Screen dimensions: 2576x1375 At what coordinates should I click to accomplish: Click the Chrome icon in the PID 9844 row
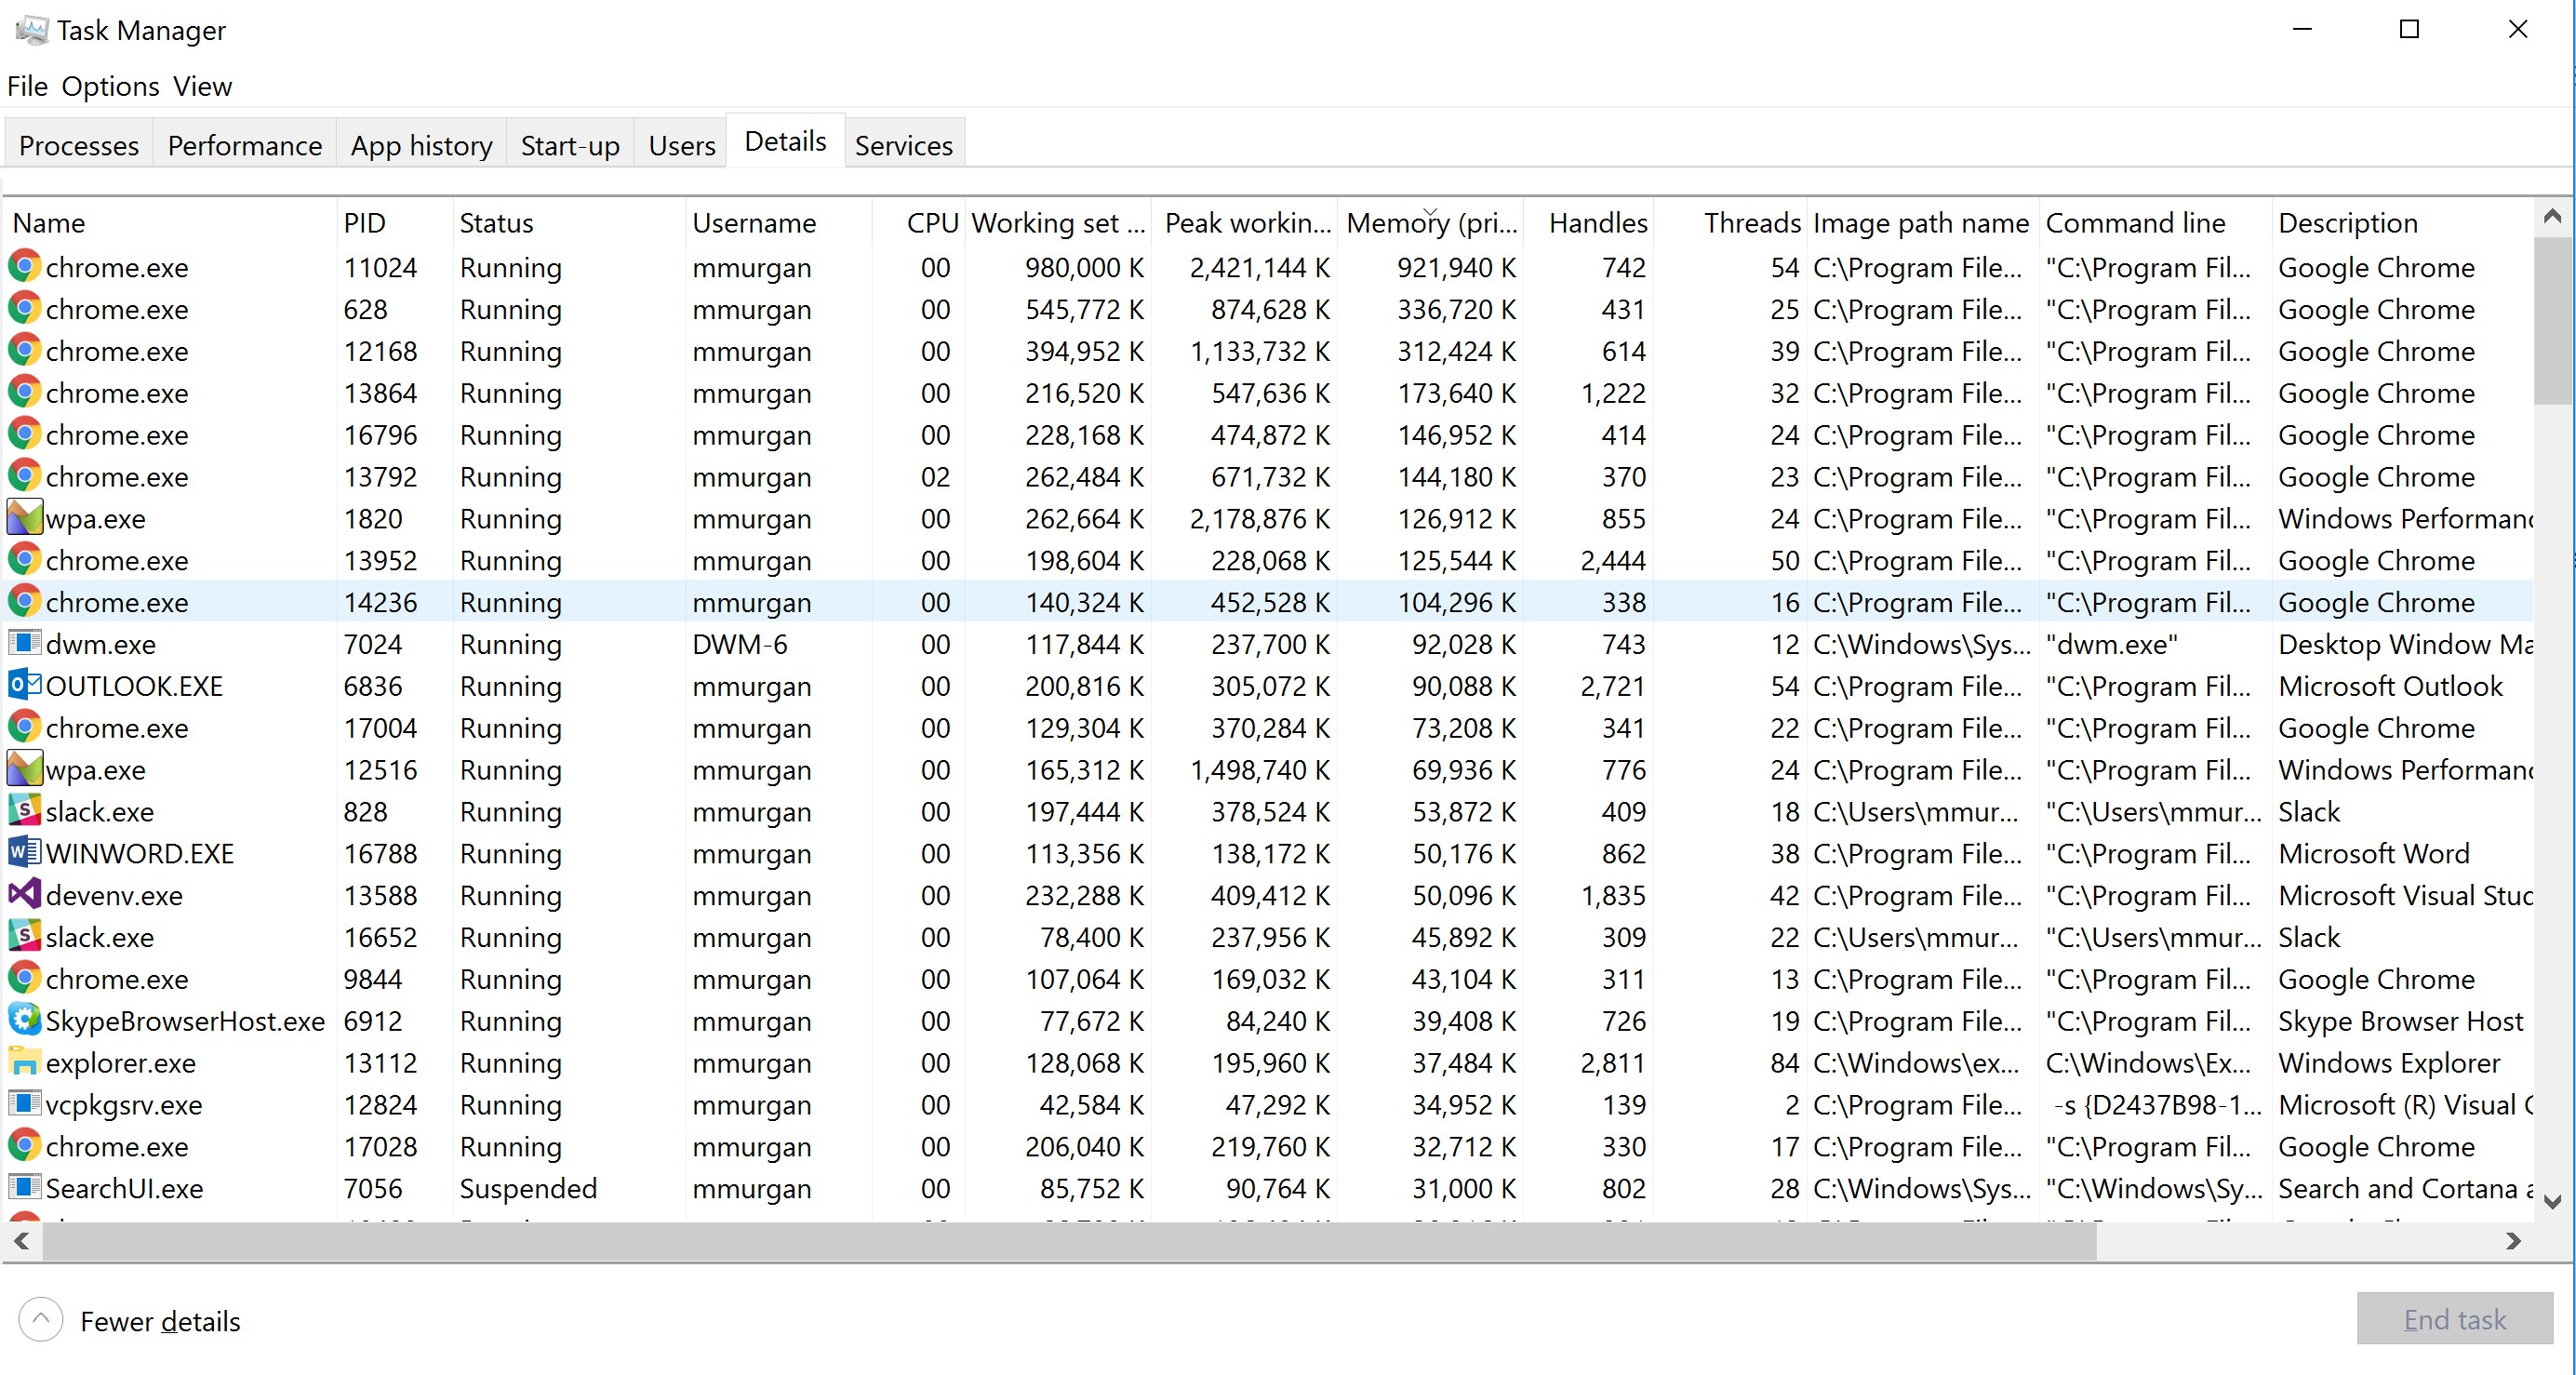click(25, 978)
